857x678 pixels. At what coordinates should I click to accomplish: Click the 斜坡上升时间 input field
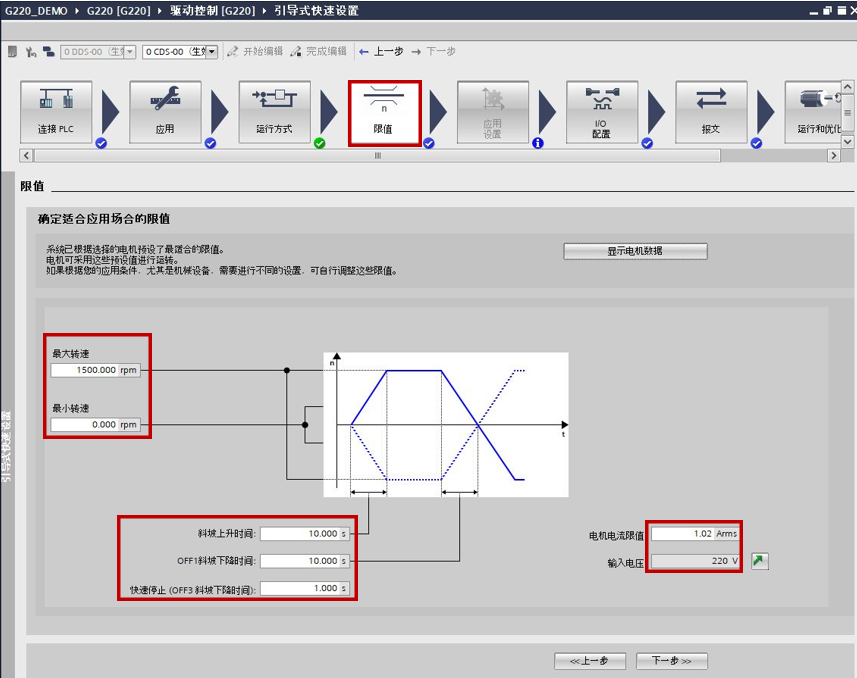[x=300, y=533]
